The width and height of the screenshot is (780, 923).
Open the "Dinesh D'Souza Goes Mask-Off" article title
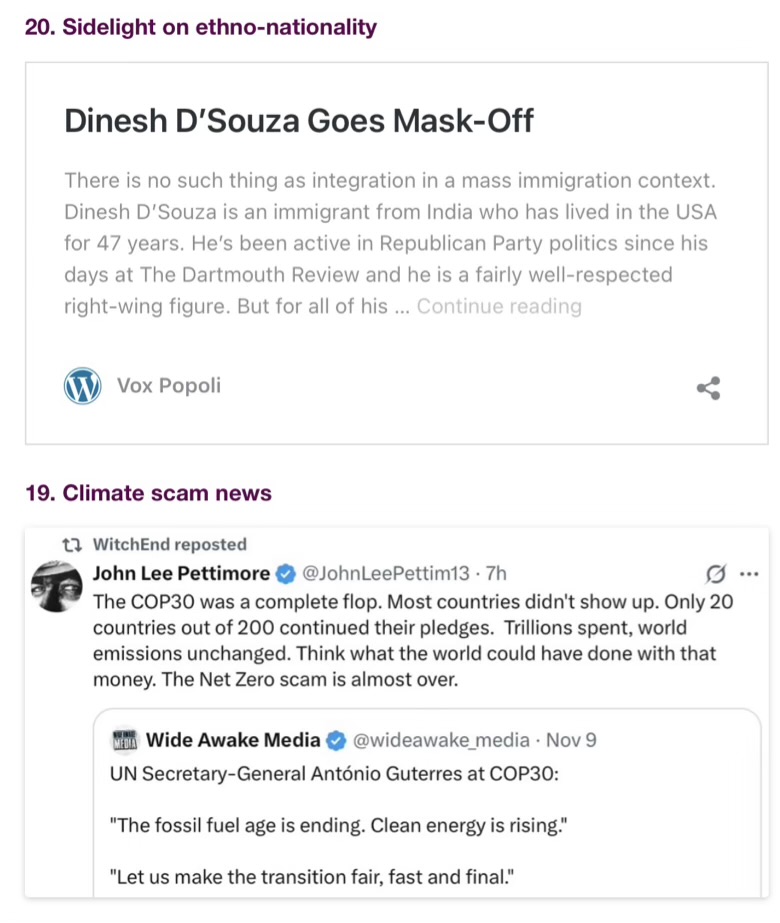[299, 121]
